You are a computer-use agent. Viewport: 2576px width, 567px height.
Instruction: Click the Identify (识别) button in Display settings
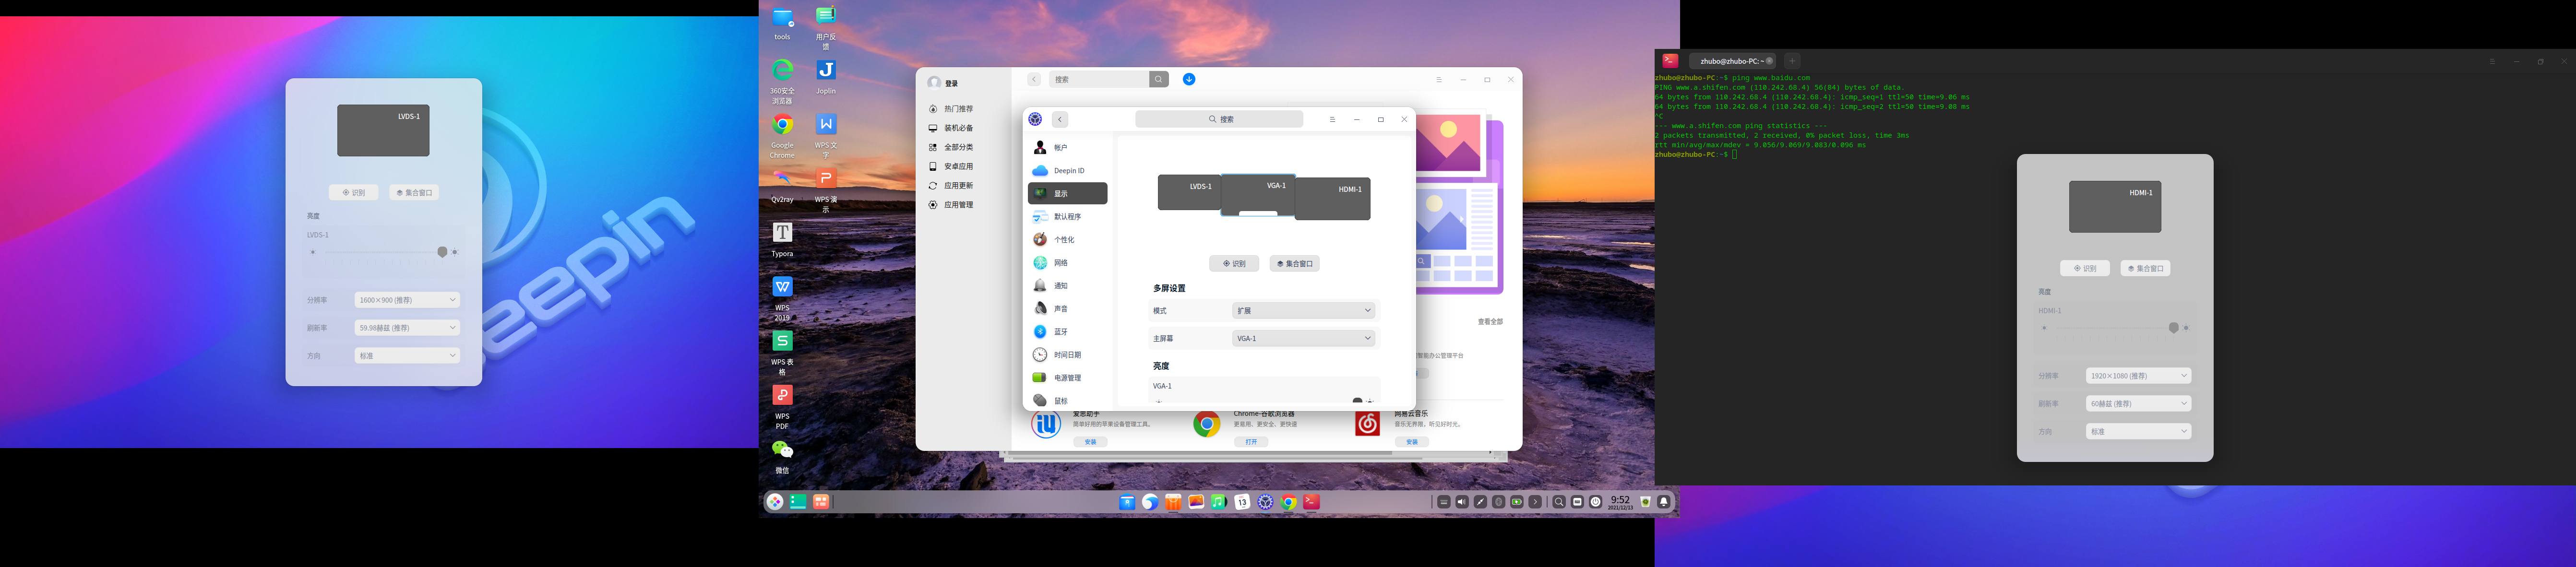click(x=1234, y=264)
